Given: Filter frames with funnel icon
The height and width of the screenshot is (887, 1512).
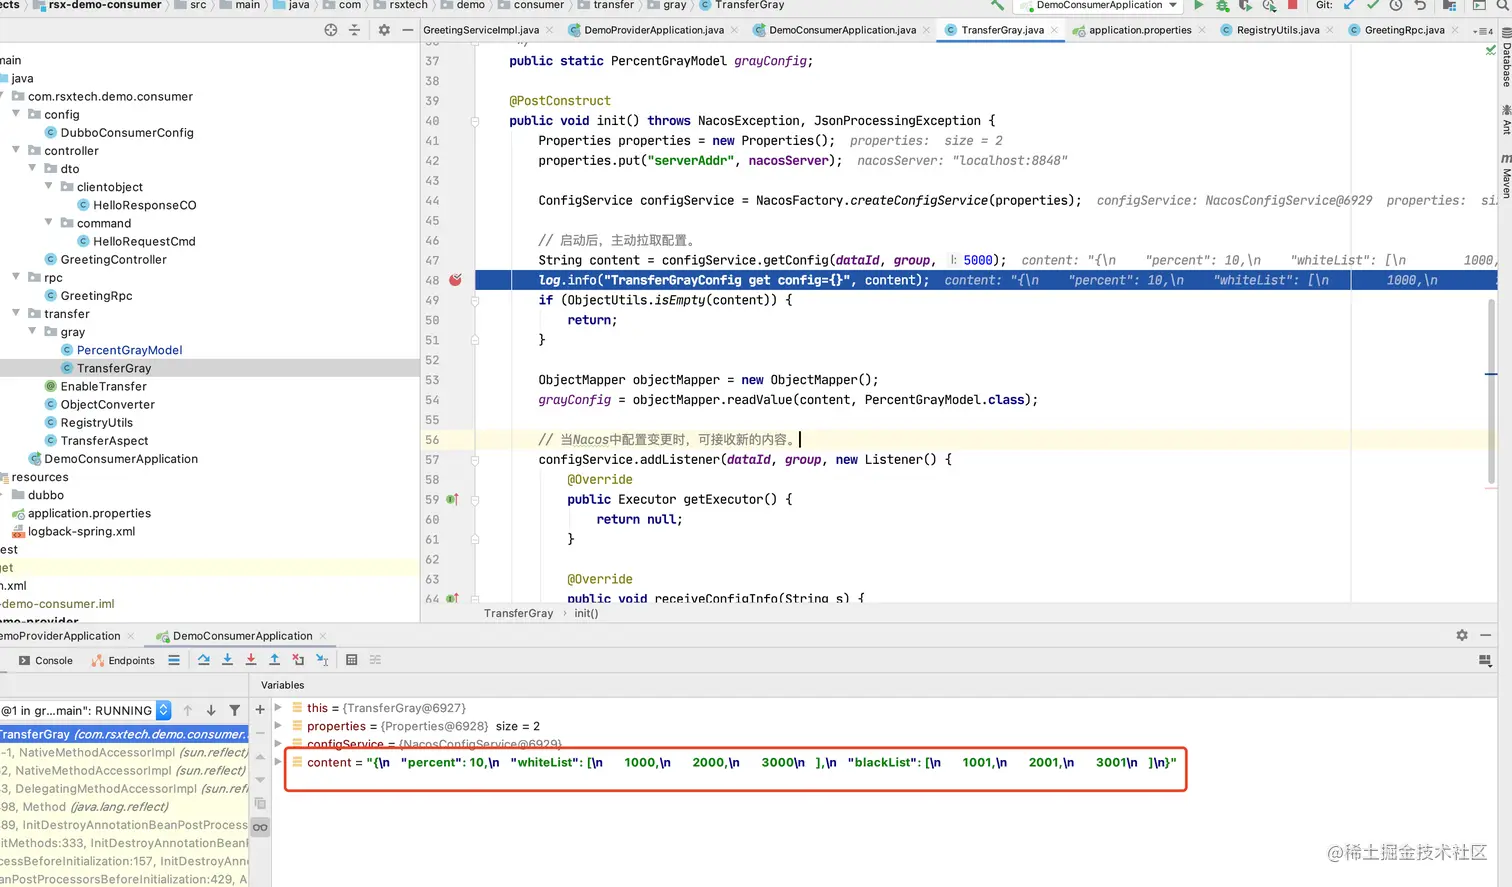Looking at the screenshot, I should (235, 710).
